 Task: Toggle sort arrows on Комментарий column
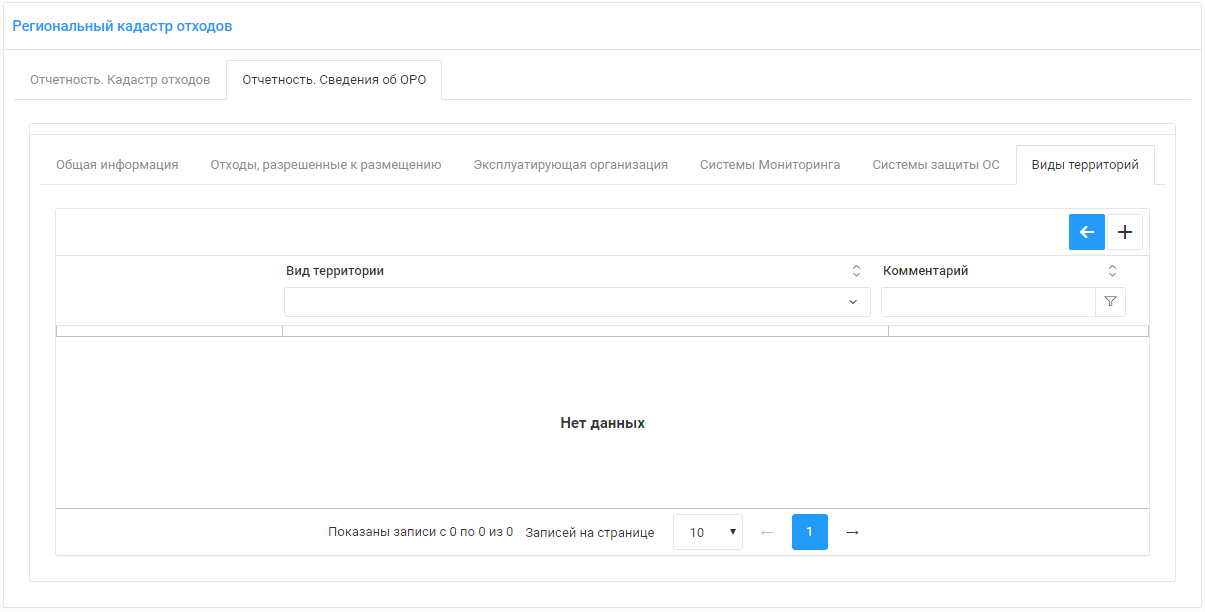coord(1112,271)
